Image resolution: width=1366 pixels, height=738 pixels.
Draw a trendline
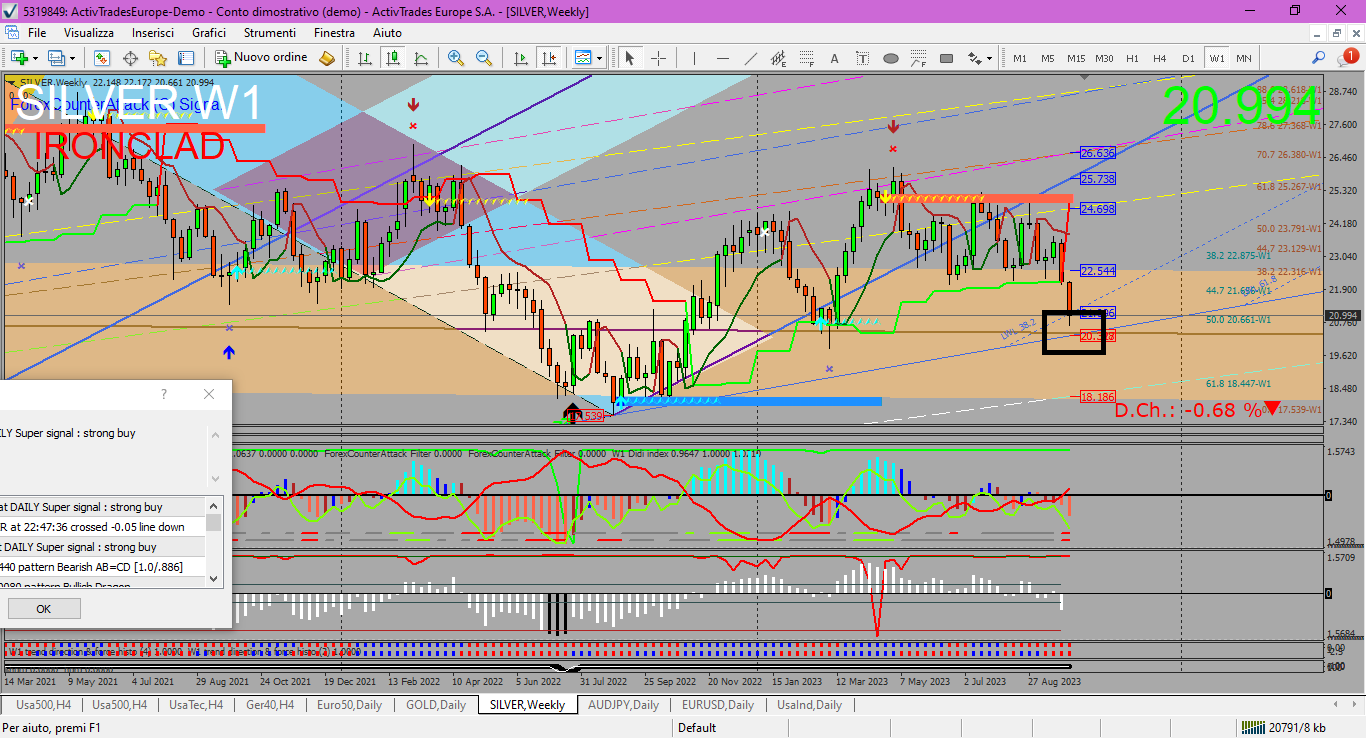(x=750, y=58)
